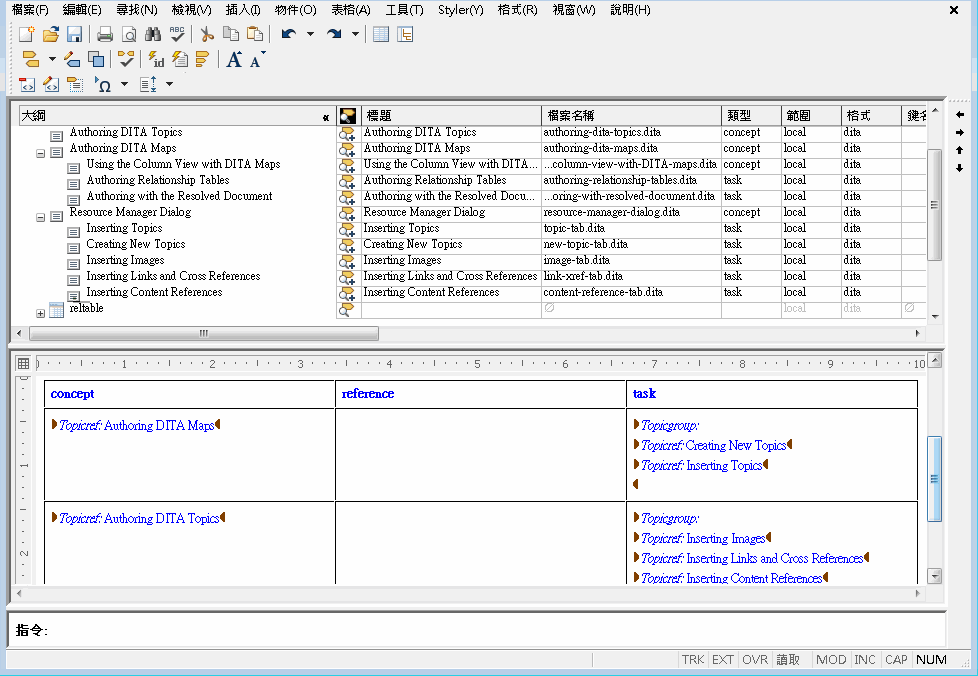Click the stacked tags display icon
The image size is (978, 676).
pyautogui.click(x=202, y=60)
